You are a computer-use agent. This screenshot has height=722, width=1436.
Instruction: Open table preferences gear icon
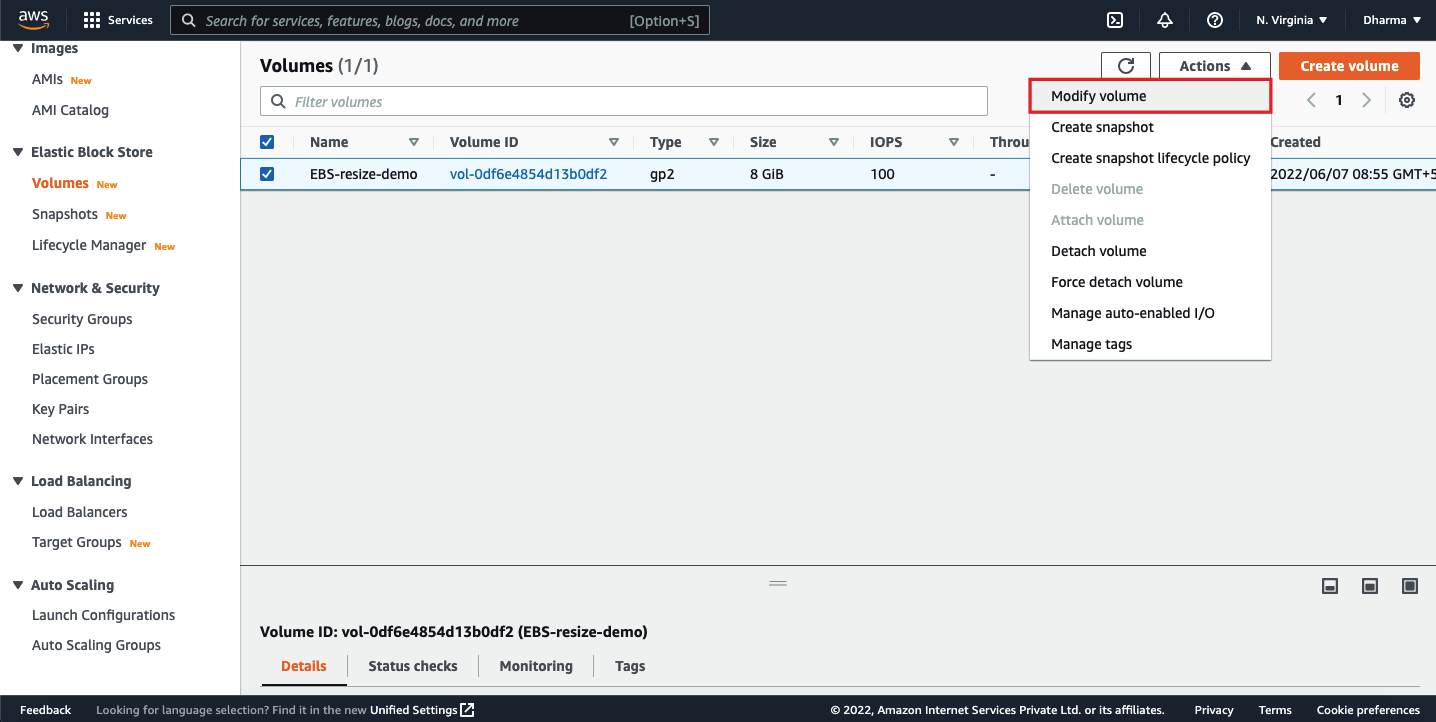coord(1406,100)
